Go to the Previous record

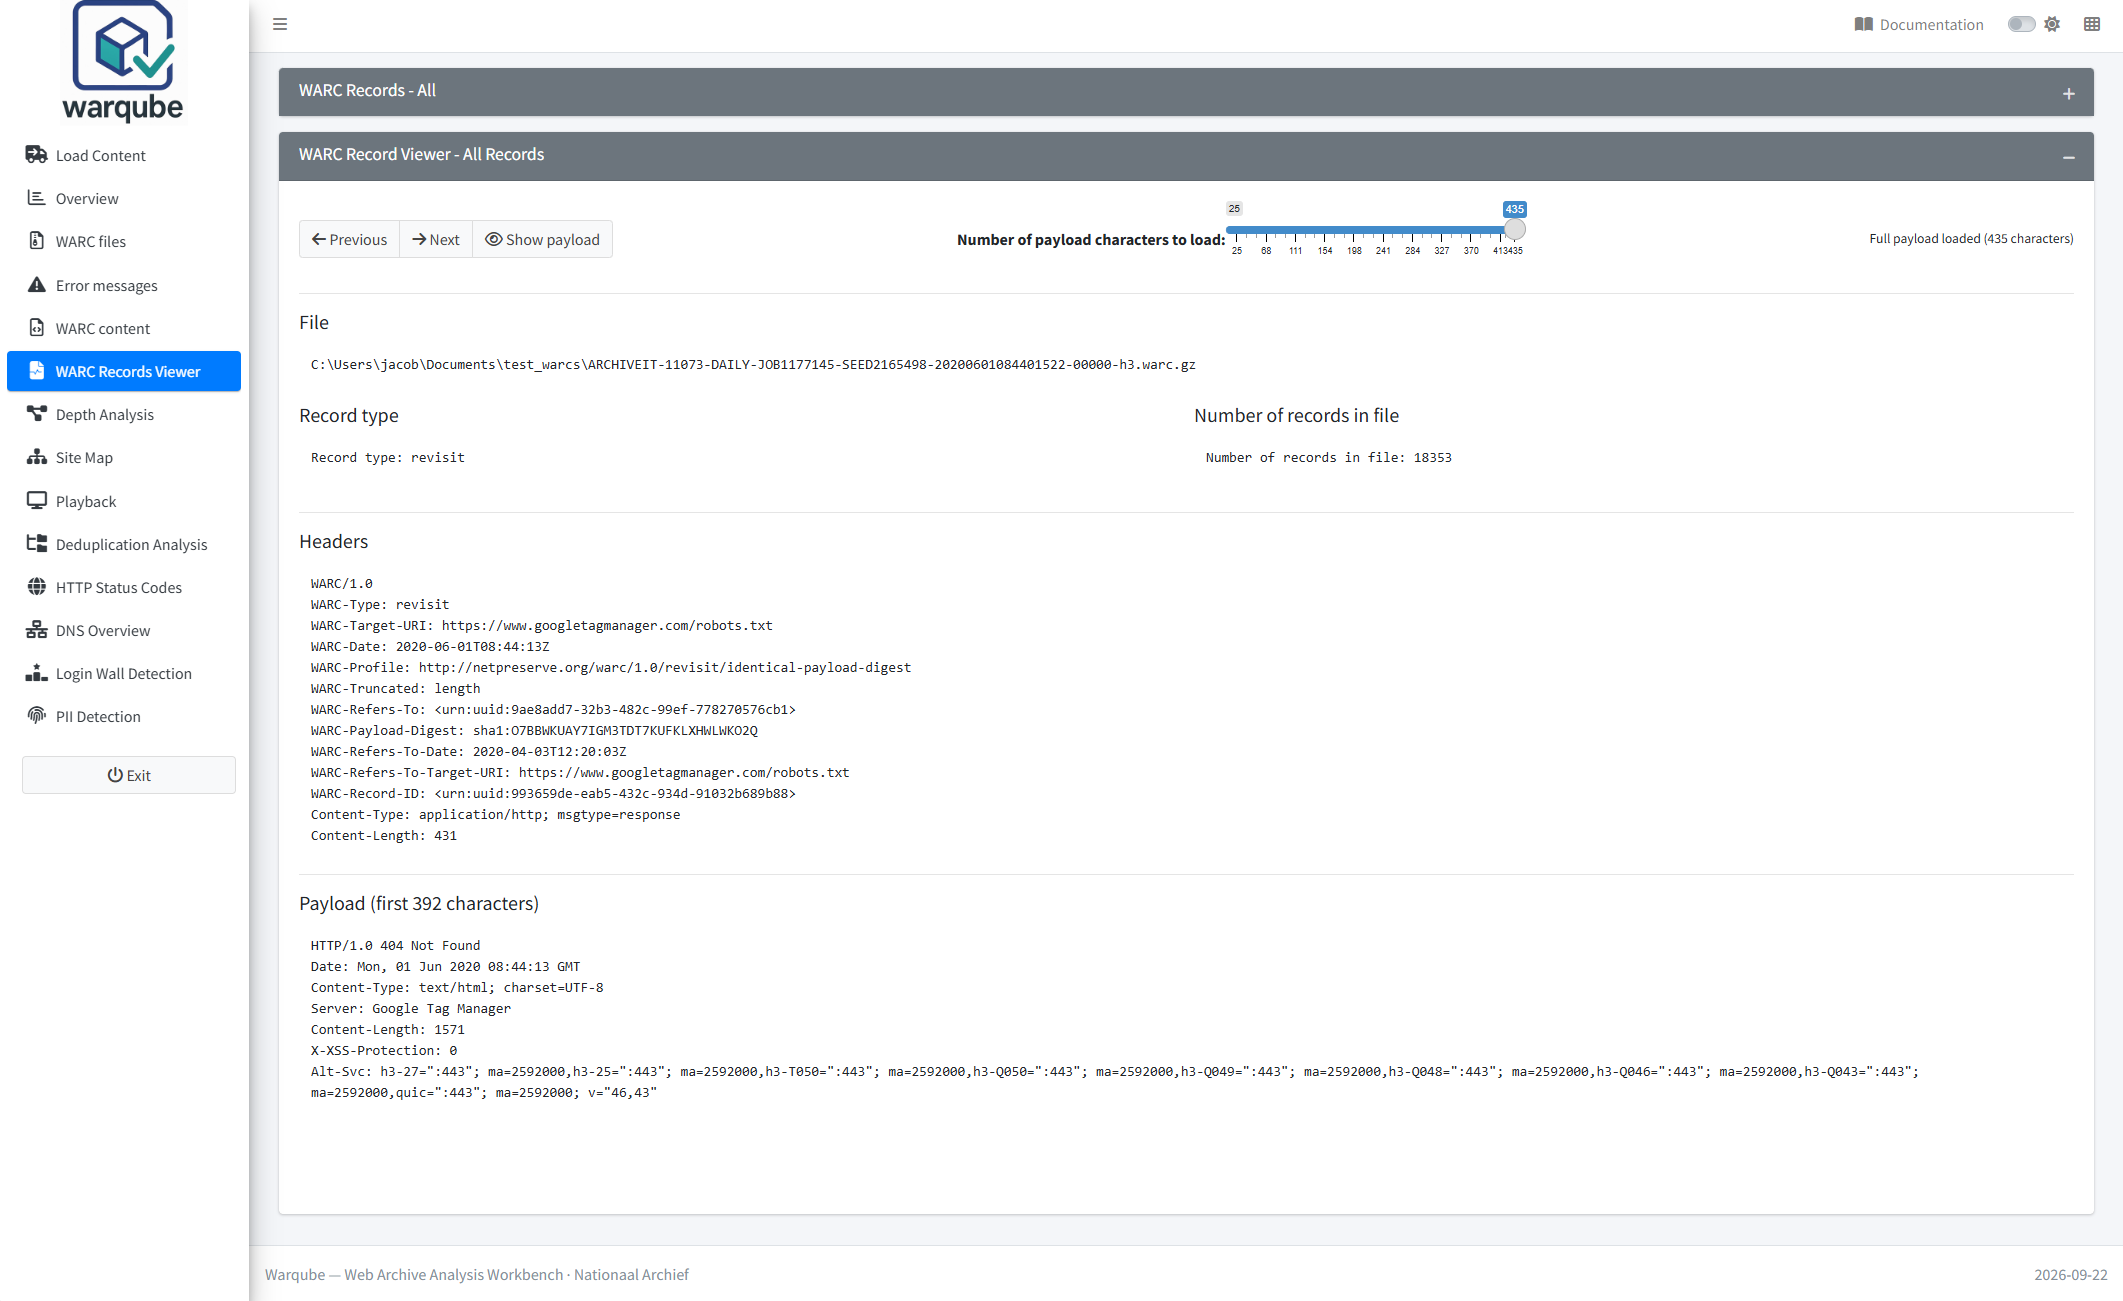(349, 239)
